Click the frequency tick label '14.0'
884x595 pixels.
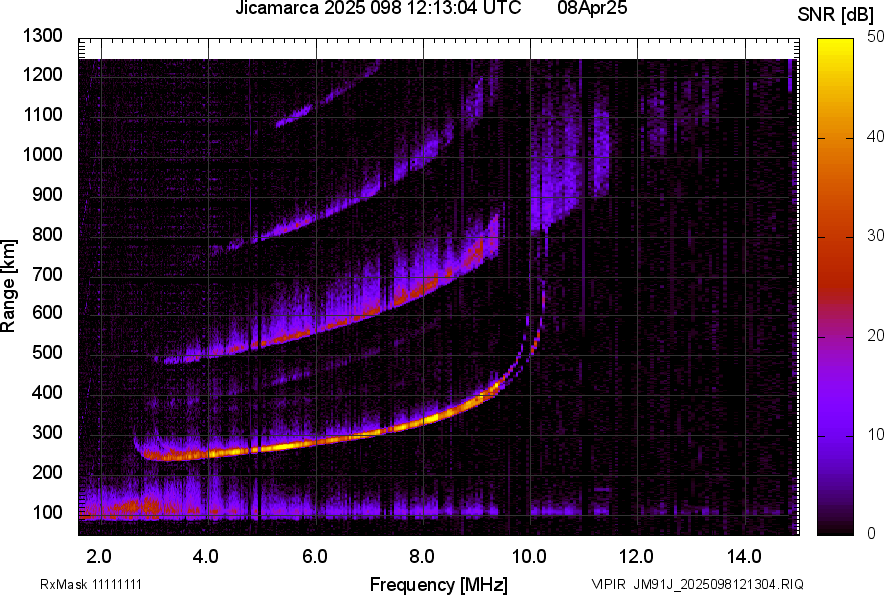[744, 557]
